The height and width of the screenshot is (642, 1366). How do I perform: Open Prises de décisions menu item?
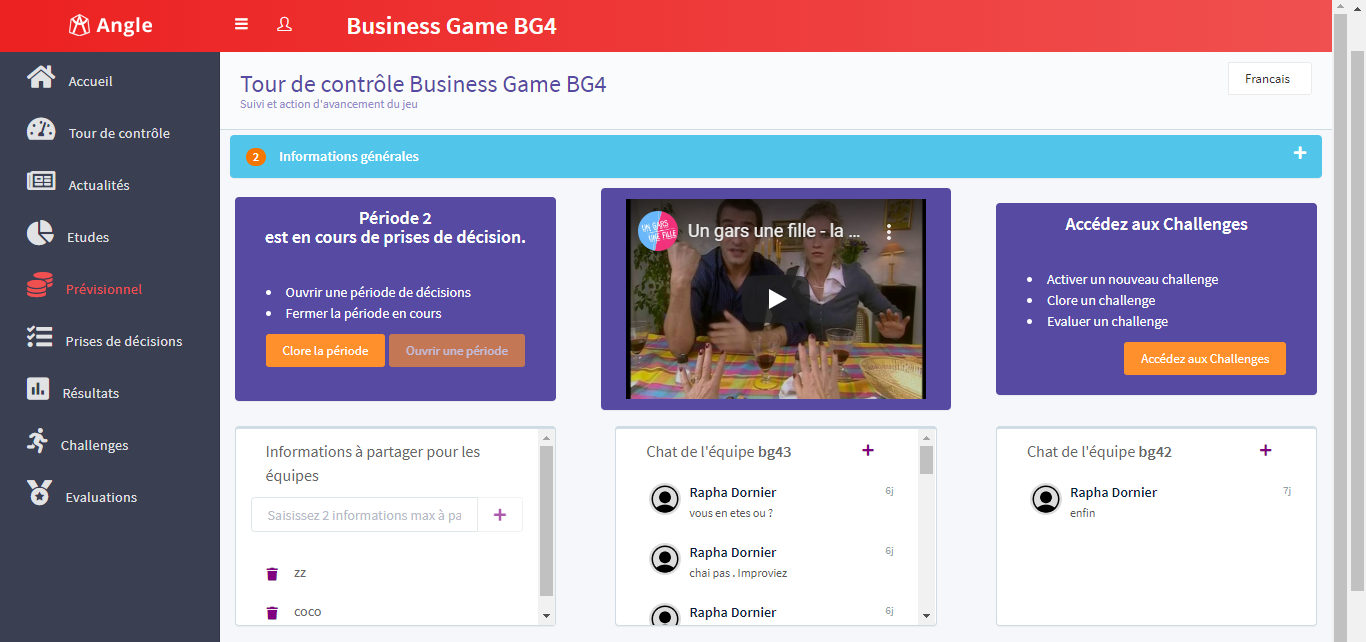[123, 341]
